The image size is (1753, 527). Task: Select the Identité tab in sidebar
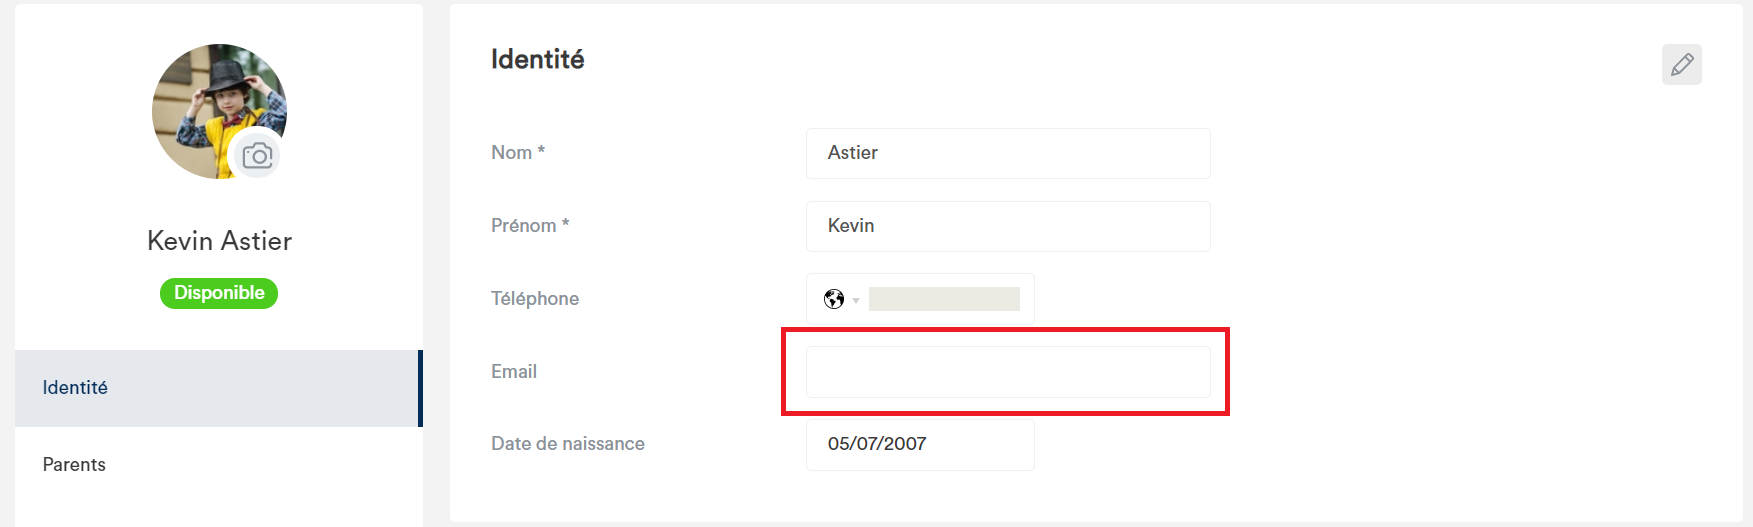pyautogui.click(x=219, y=388)
